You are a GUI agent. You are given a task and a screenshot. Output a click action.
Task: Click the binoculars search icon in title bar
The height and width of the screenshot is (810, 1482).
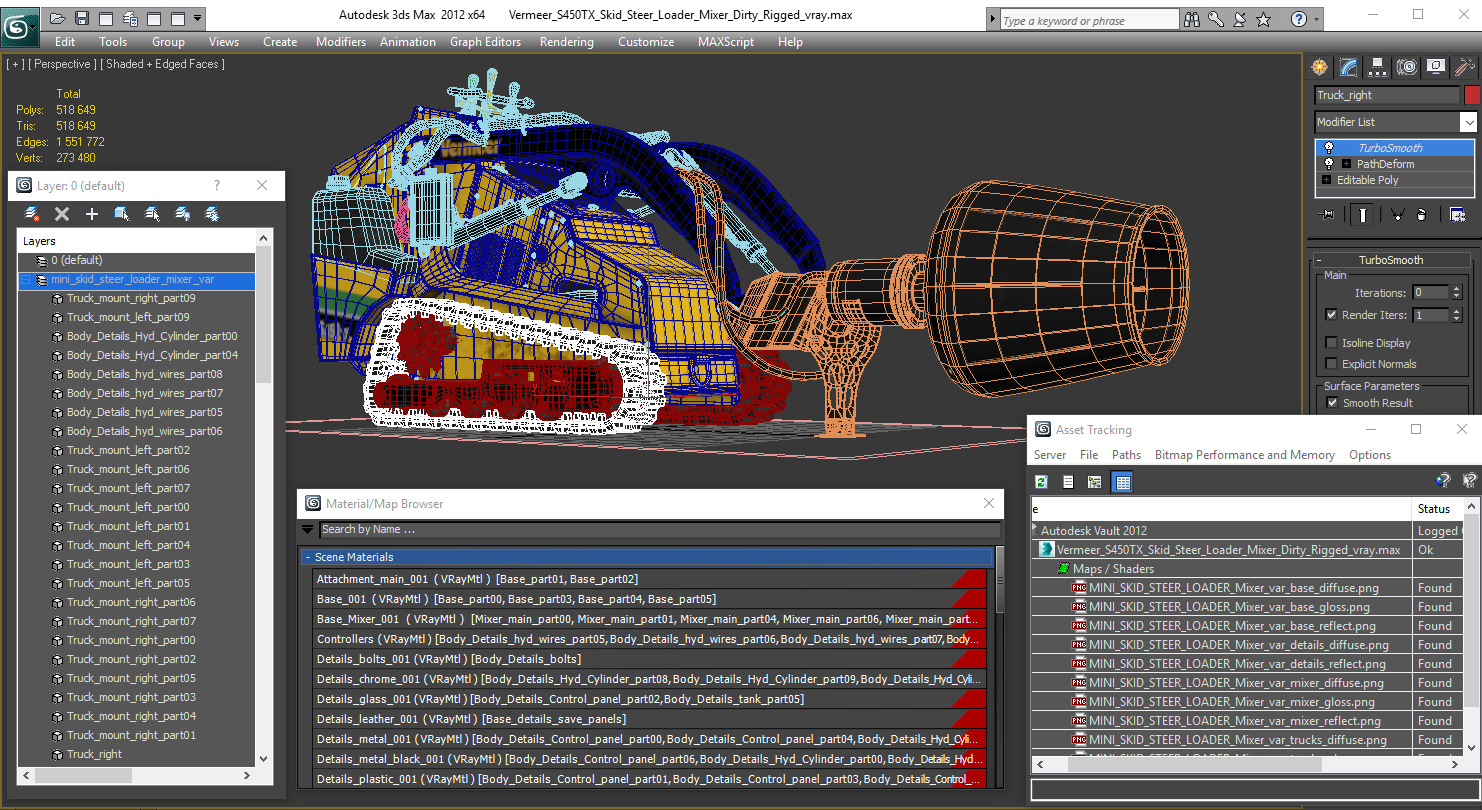(1192, 19)
